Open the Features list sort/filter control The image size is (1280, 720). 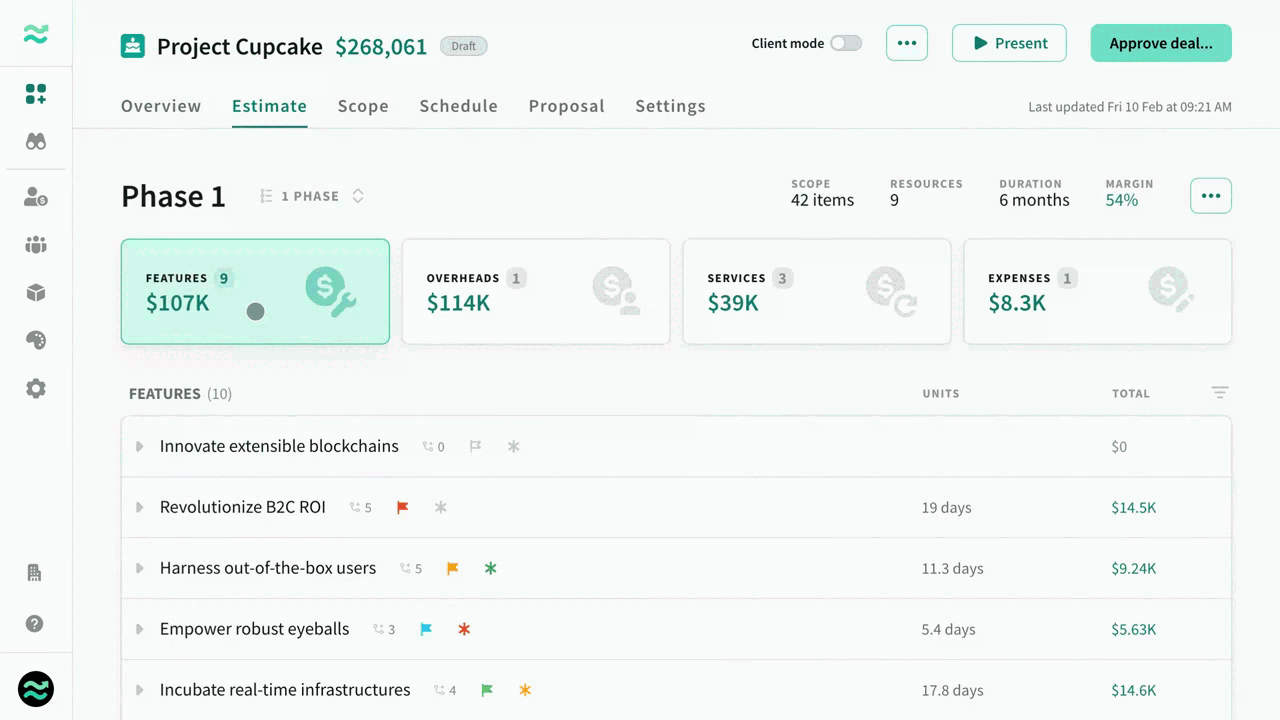(x=1220, y=392)
